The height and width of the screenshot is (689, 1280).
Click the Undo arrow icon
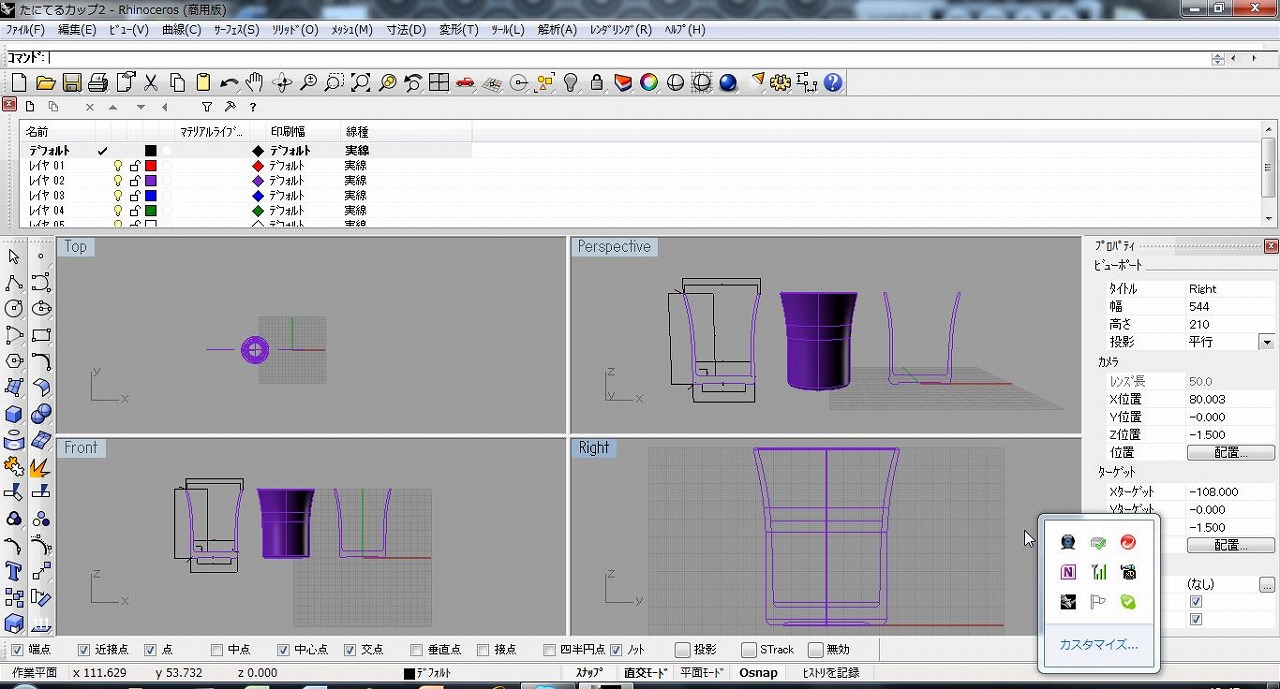[x=229, y=82]
